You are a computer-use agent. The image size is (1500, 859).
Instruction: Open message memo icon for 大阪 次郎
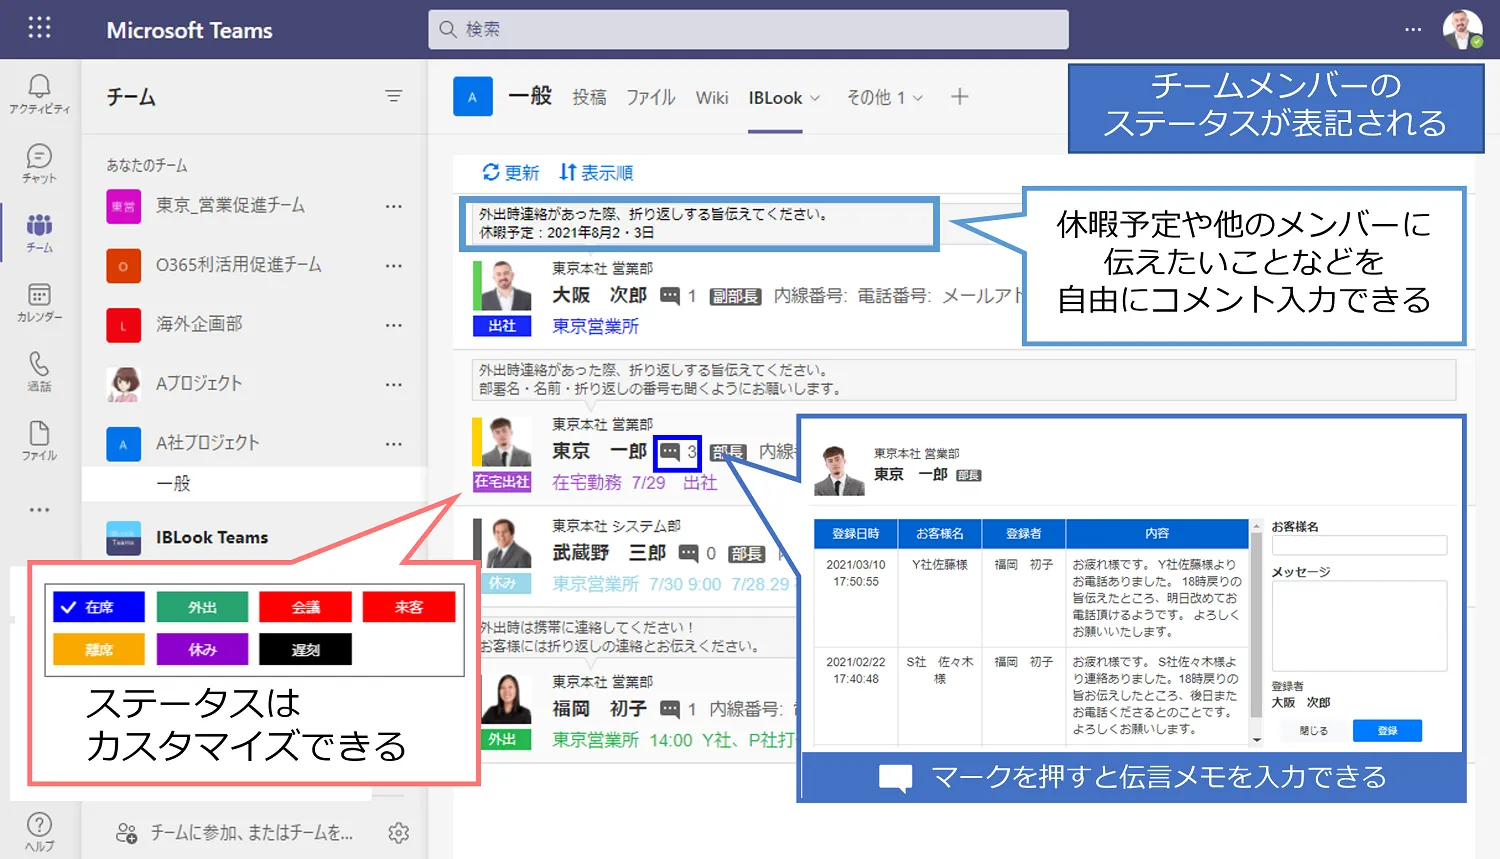pos(669,296)
